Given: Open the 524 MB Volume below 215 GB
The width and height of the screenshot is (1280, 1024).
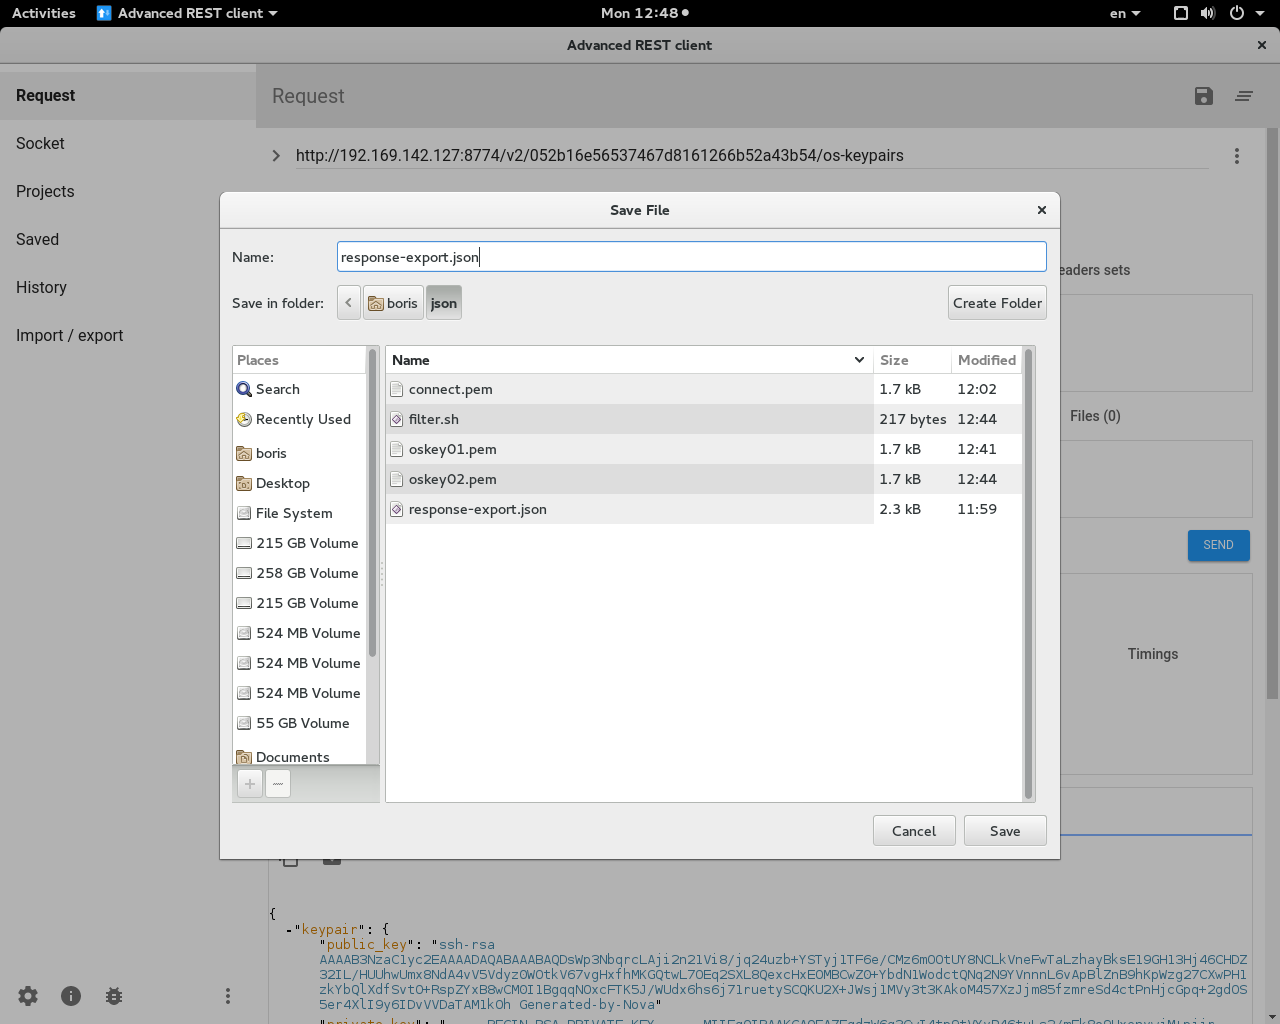Looking at the screenshot, I should click(x=300, y=633).
